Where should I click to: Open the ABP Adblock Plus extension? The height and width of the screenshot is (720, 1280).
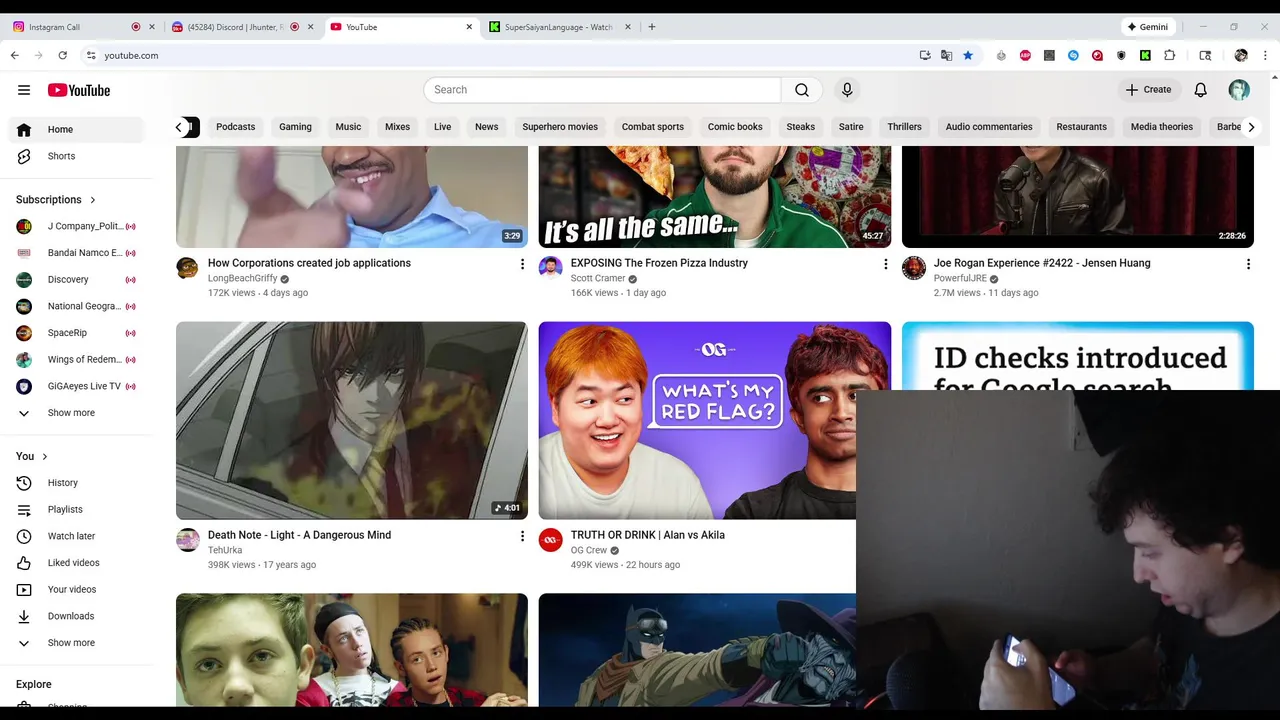[1025, 56]
